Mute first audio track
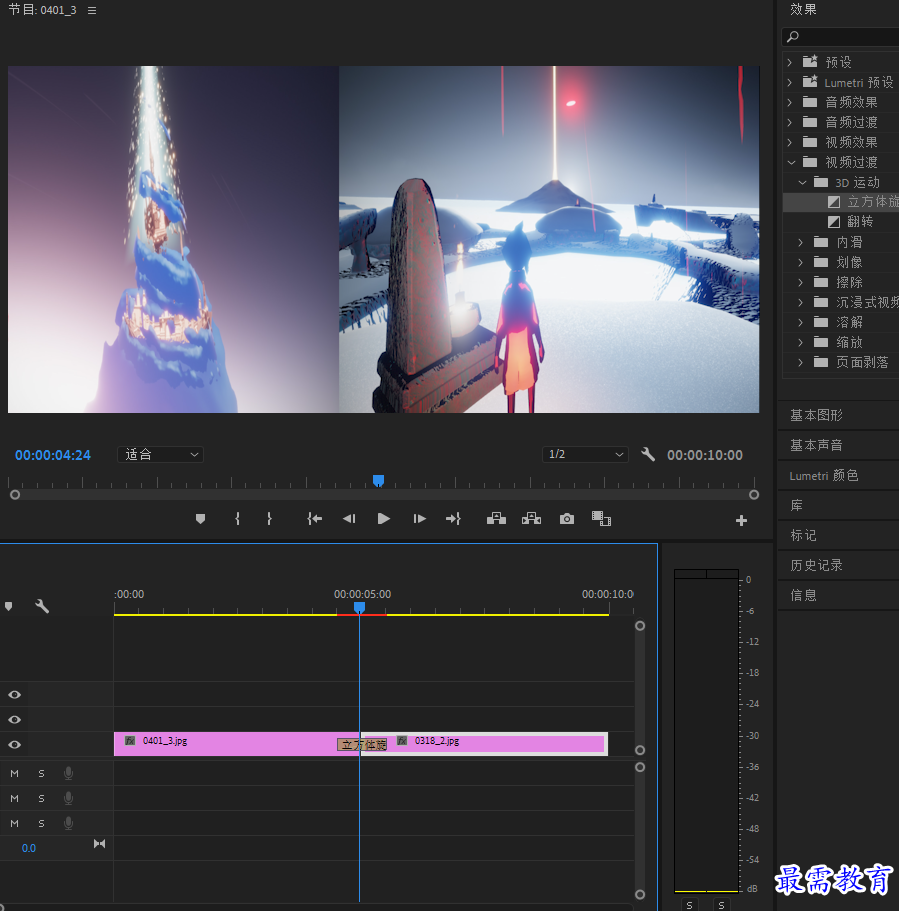Image resolution: width=899 pixels, height=911 pixels. click(15, 773)
